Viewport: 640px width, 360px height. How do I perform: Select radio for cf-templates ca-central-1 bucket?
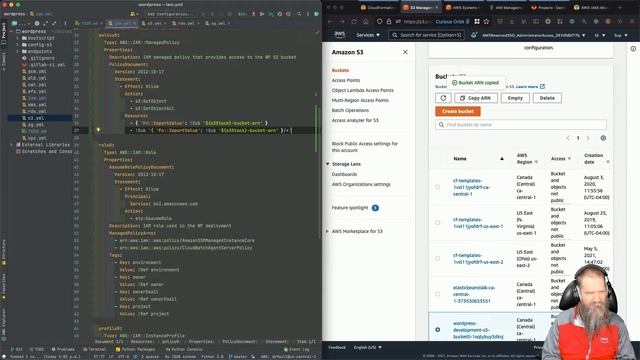pos(438,187)
